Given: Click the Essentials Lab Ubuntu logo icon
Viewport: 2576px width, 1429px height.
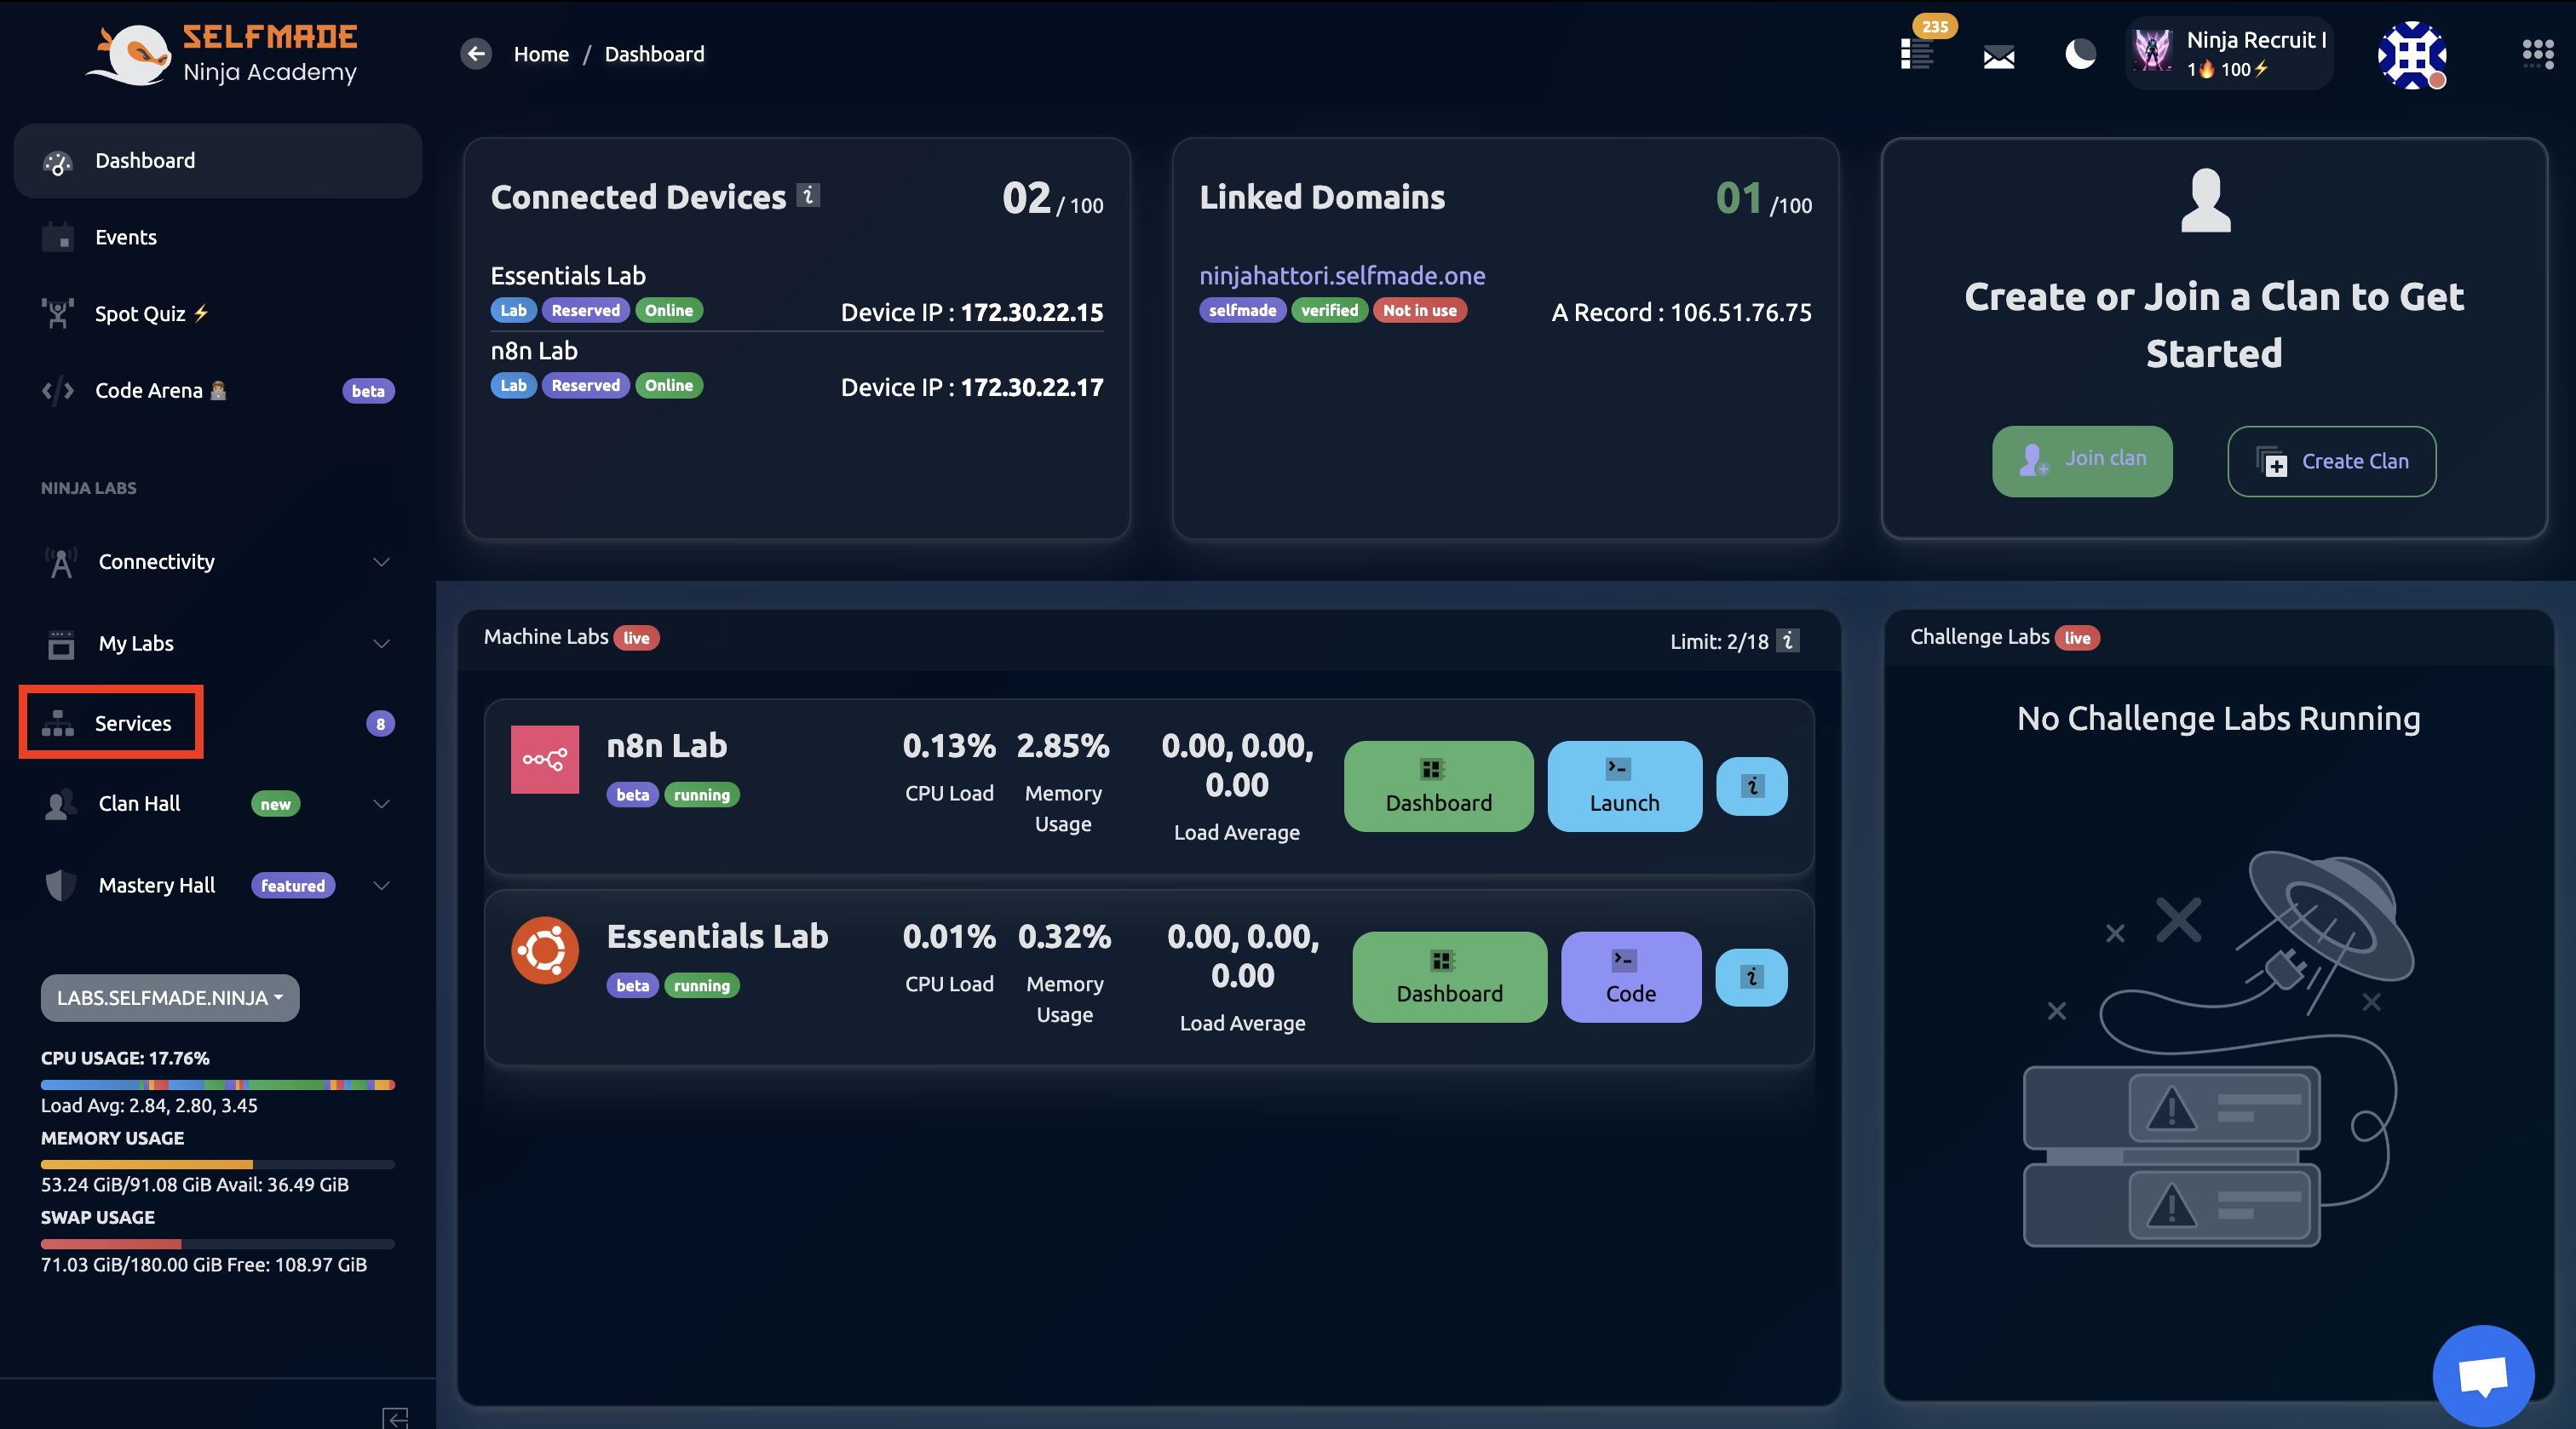Looking at the screenshot, I should point(545,950).
